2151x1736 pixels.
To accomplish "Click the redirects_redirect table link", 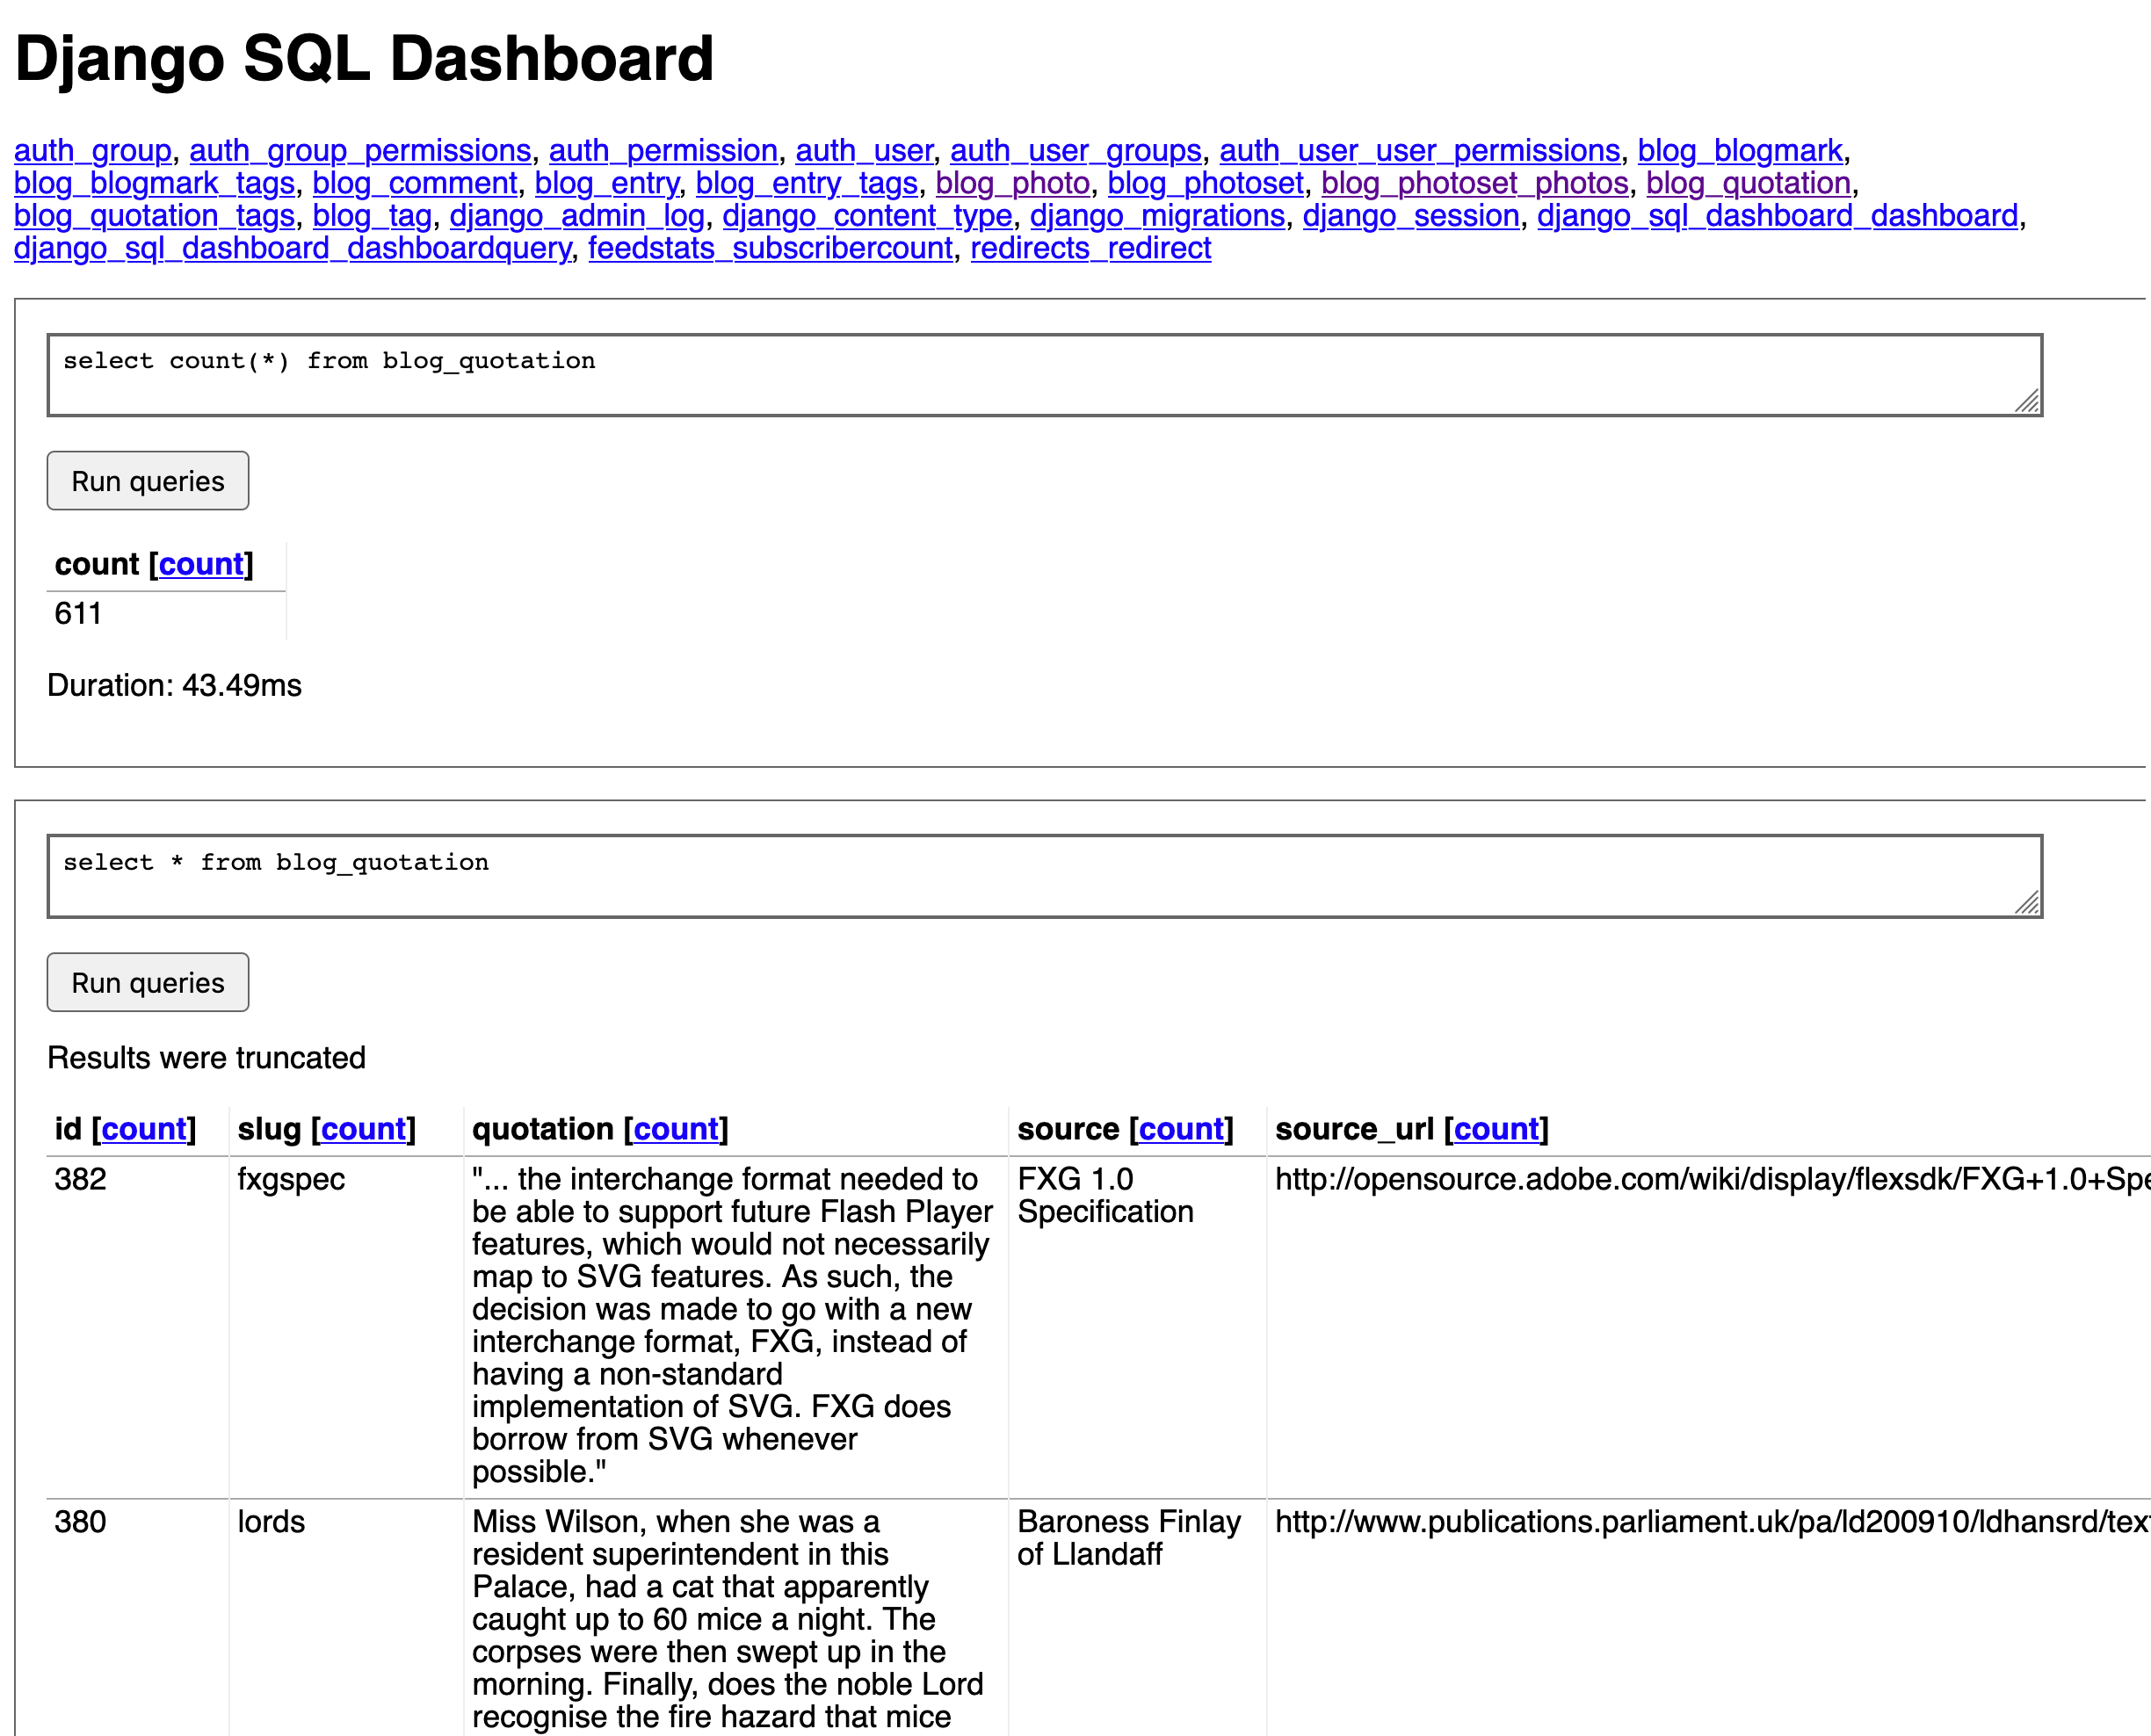I will click(x=1090, y=249).
